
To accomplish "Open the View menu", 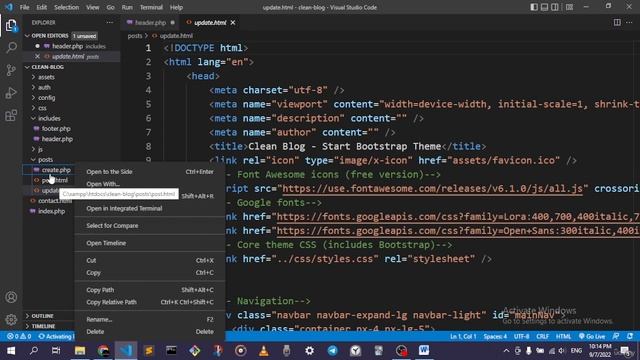I will pos(93,7).
